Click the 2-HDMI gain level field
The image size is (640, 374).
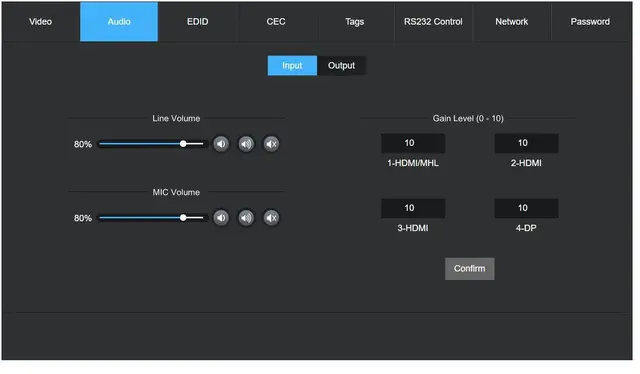(527, 143)
